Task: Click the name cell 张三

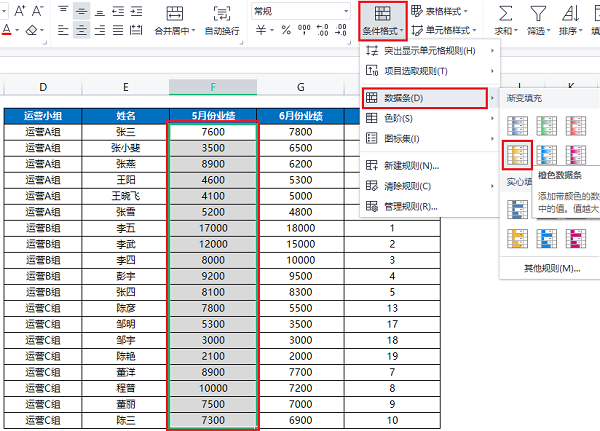Action: pyautogui.click(x=126, y=132)
